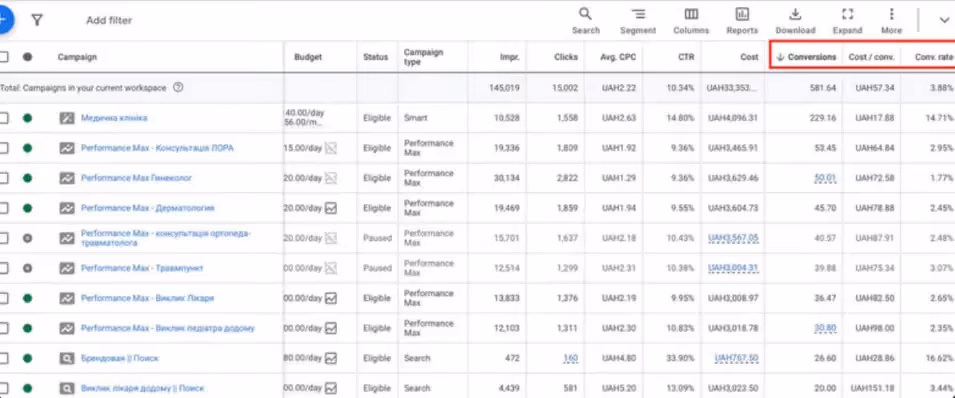Select checkbox for Медична клініка campaign
The height and width of the screenshot is (398, 955).
click(x=4, y=118)
